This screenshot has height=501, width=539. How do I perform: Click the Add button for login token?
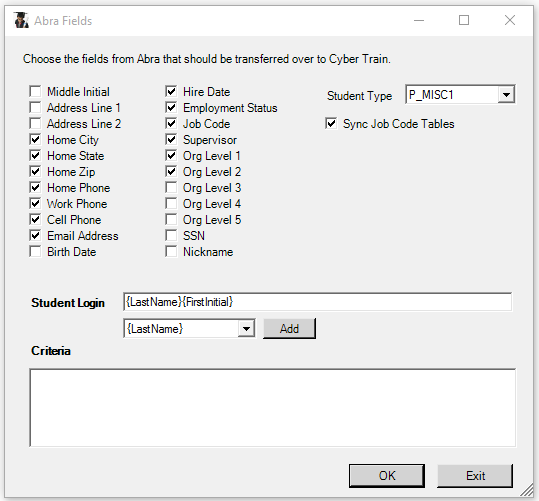[x=289, y=329]
